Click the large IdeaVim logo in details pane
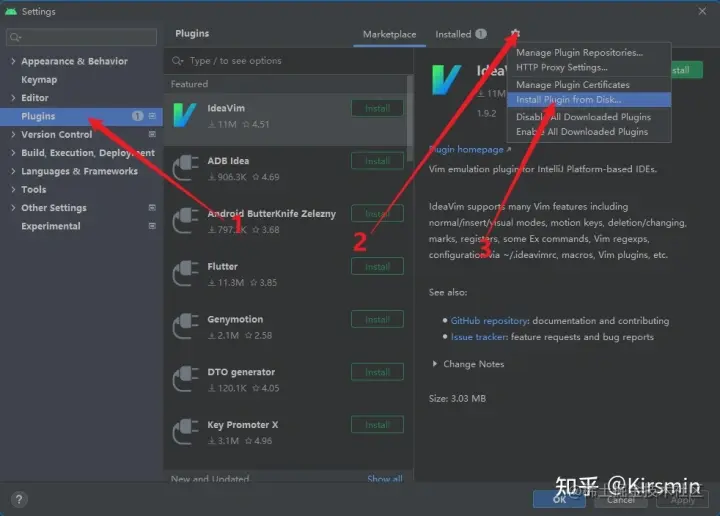Viewport: 720px width, 516px height. point(445,80)
